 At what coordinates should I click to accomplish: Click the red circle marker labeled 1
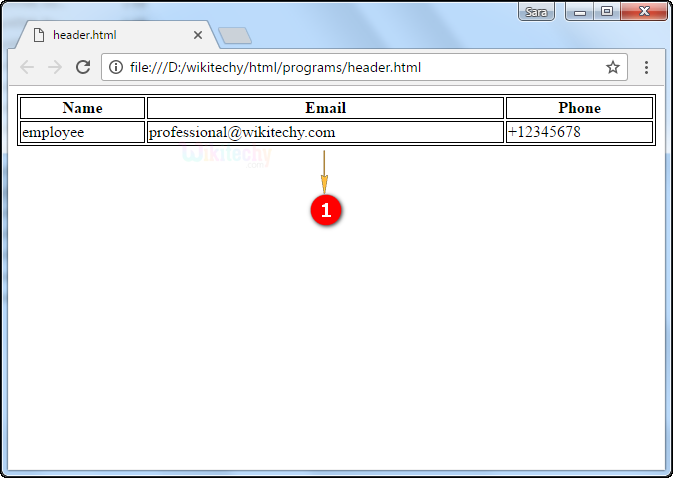point(326,210)
